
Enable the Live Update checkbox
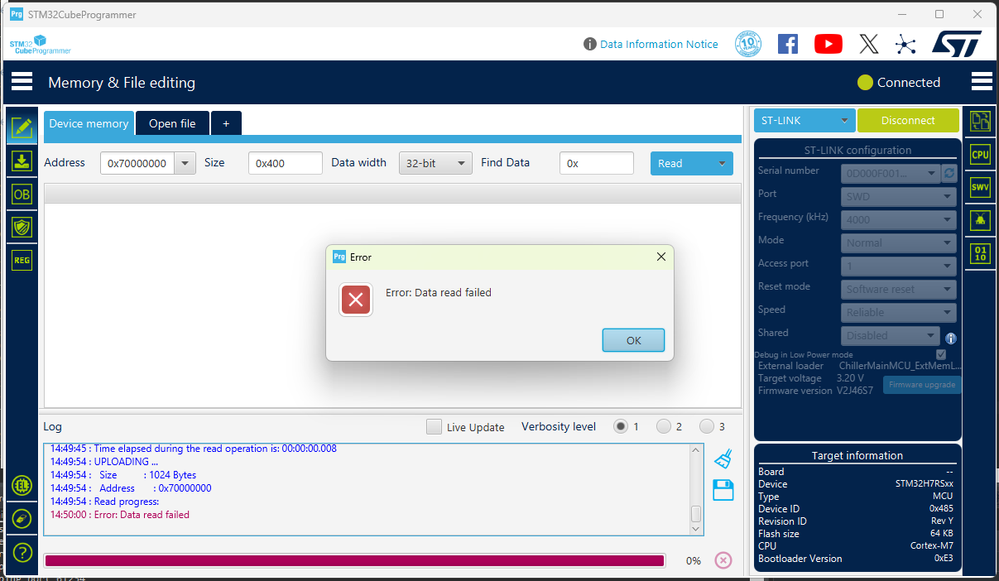pos(434,426)
